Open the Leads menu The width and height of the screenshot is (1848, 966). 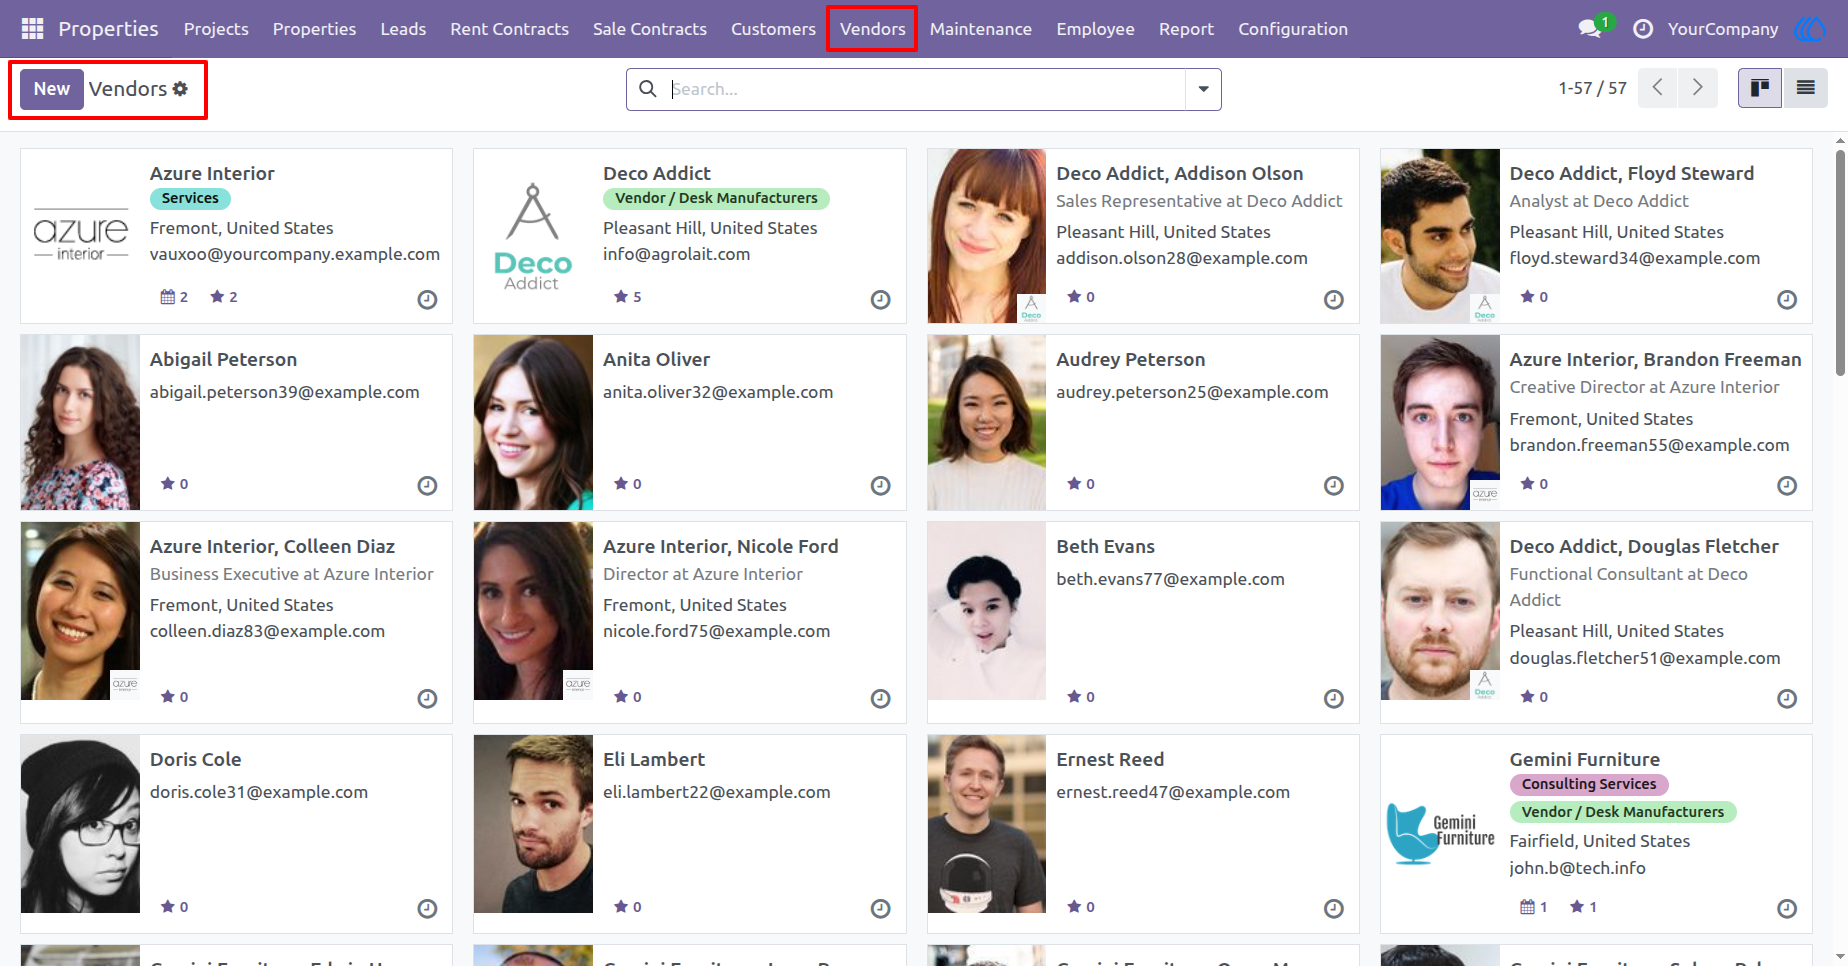[x=403, y=29]
